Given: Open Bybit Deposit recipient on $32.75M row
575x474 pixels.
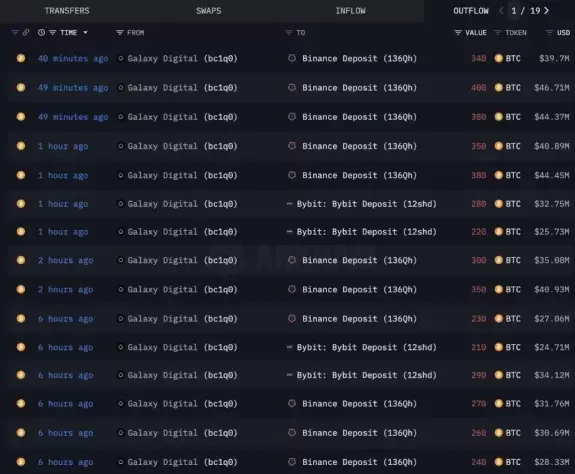Looking at the screenshot, I should tap(366, 204).
